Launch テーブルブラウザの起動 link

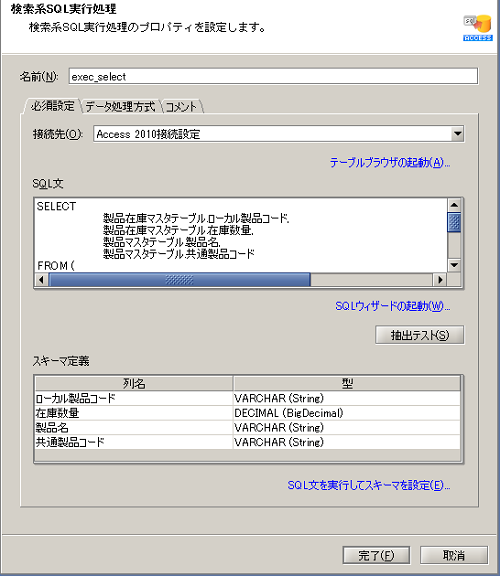(x=390, y=162)
